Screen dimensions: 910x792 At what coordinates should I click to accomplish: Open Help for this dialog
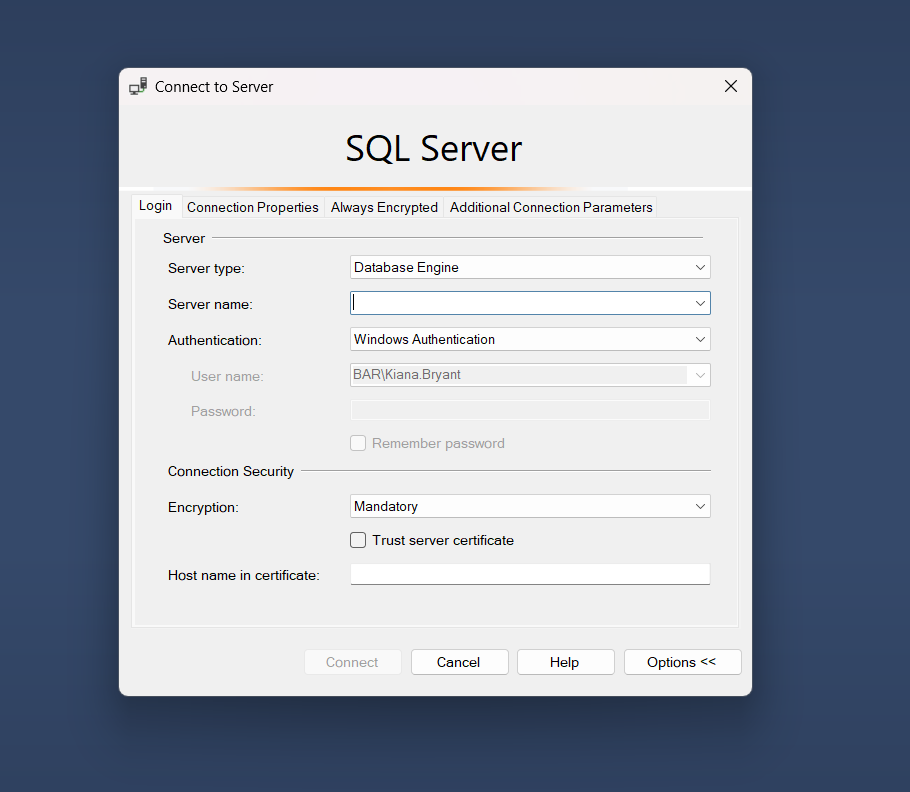(x=565, y=662)
